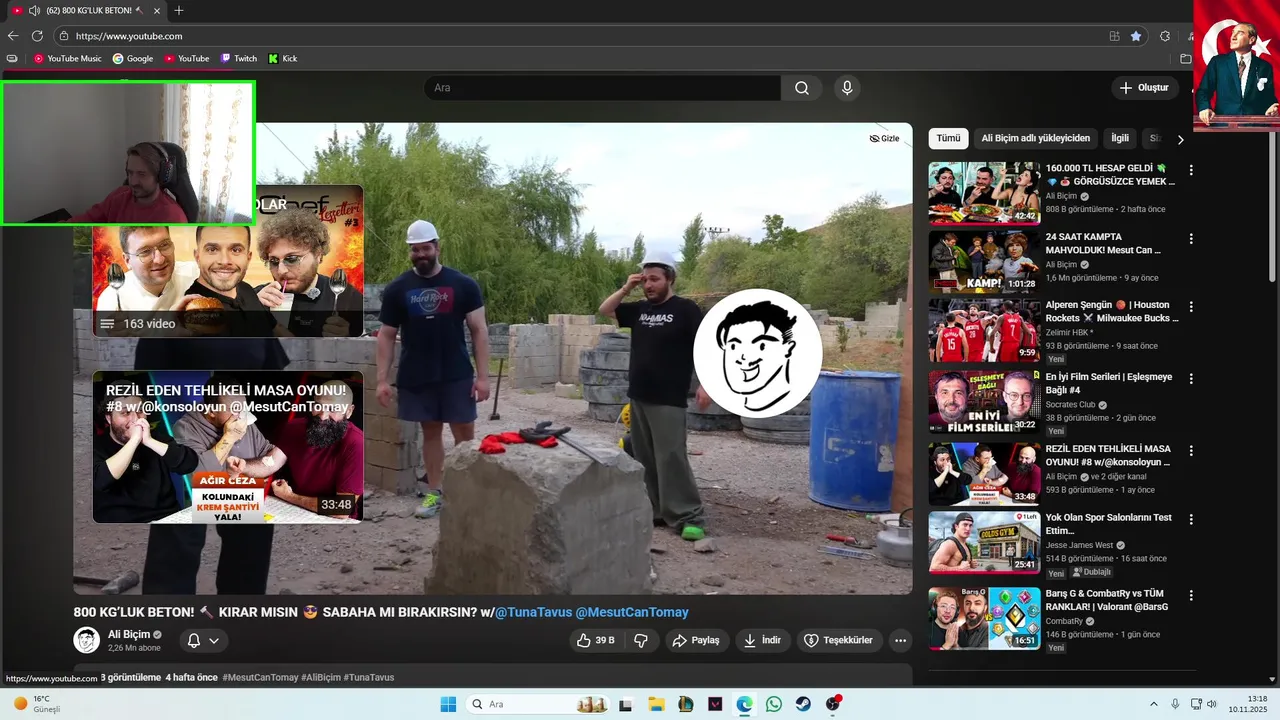Click the bookmark star in the address bar
The width and height of the screenshot is (1280, 720).
1136,36
